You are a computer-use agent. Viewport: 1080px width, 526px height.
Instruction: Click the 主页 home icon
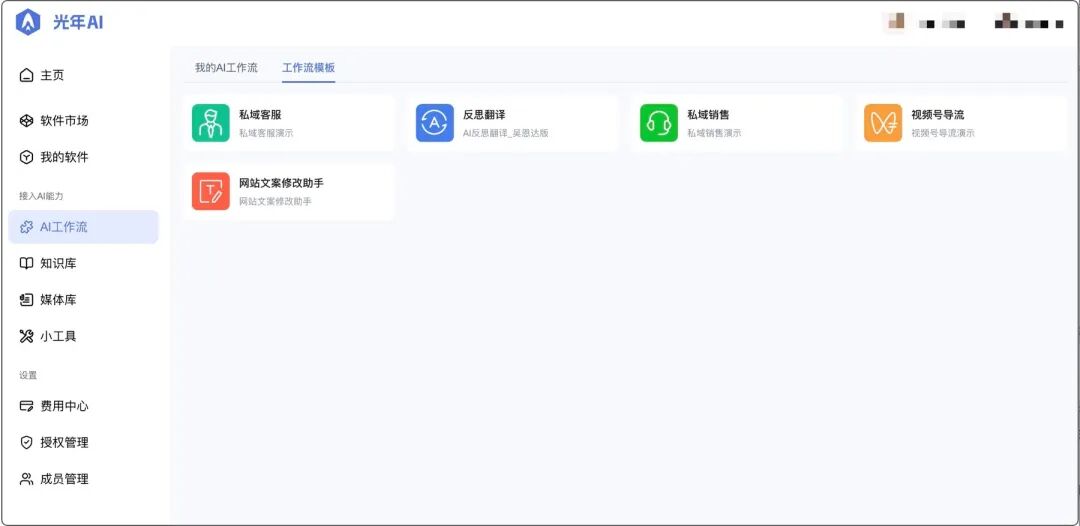[26, 75]
